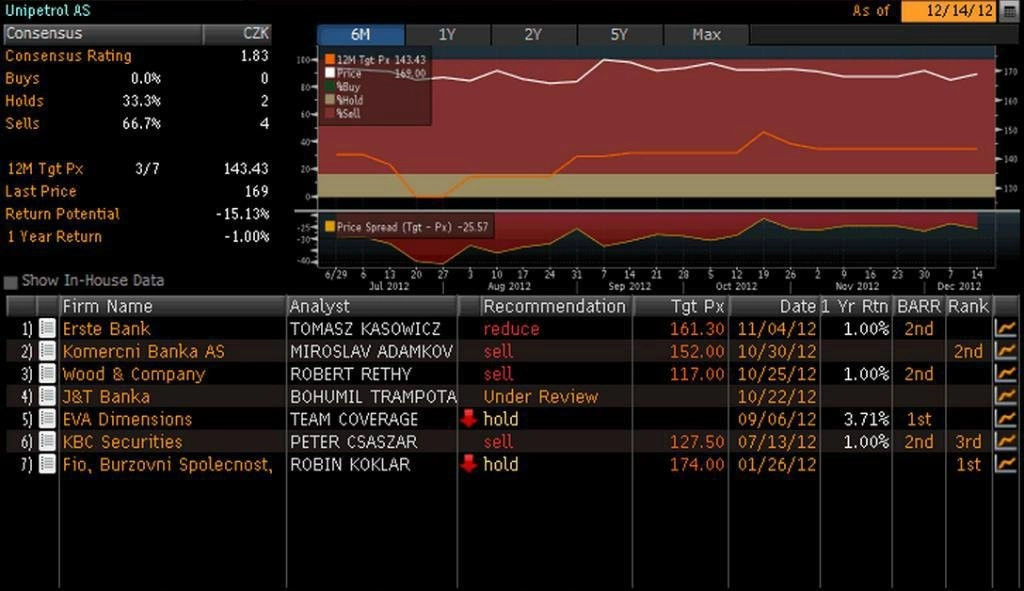
Task: Open the document icon for KBC Securities
Action: tap(47, 441)
